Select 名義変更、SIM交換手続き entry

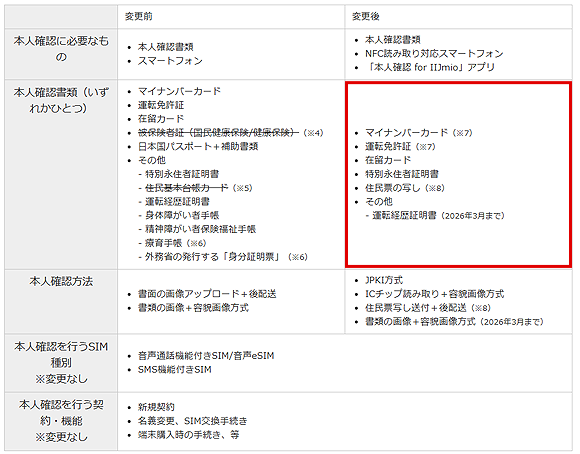pyautogui.click(x=192, y=421)
